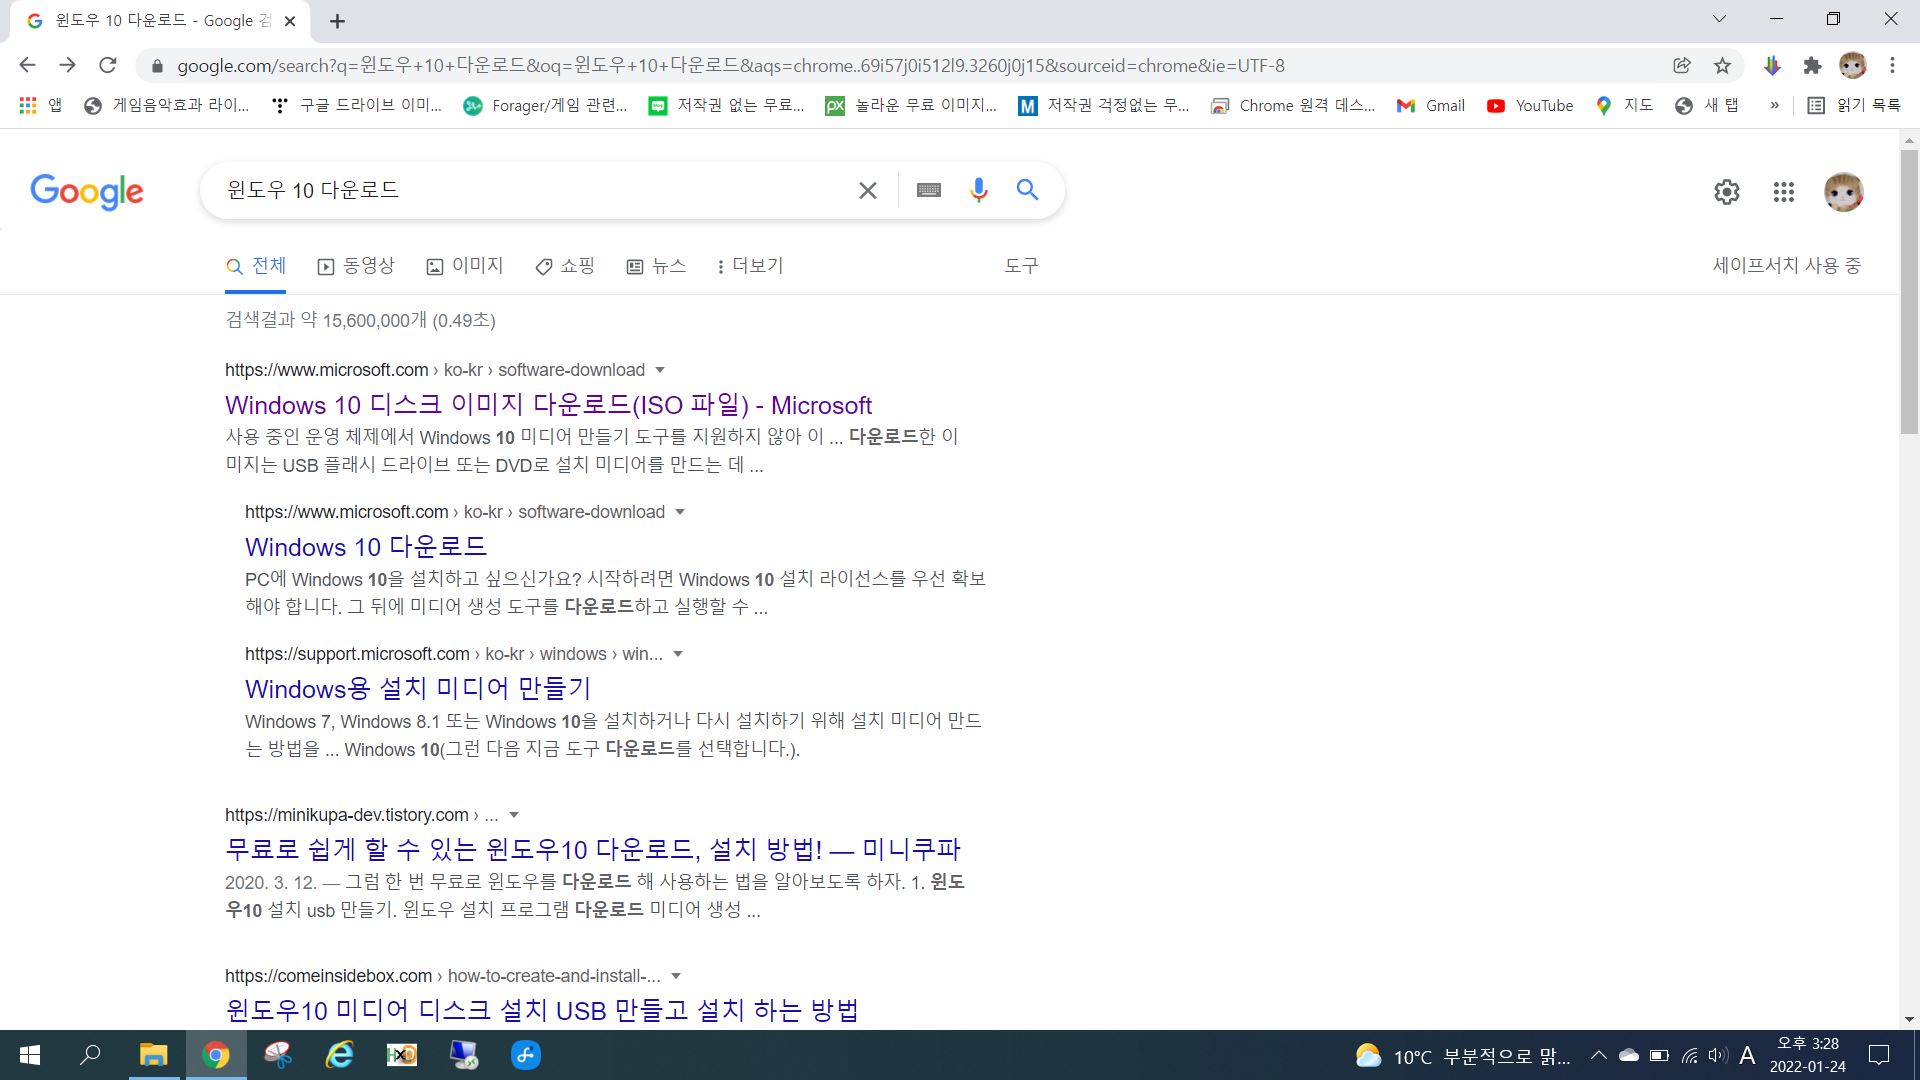Open the 미니쿠파 윈도우10 다운로드 result
The image size is (1920, 1080).
click(x=593, y=850)
